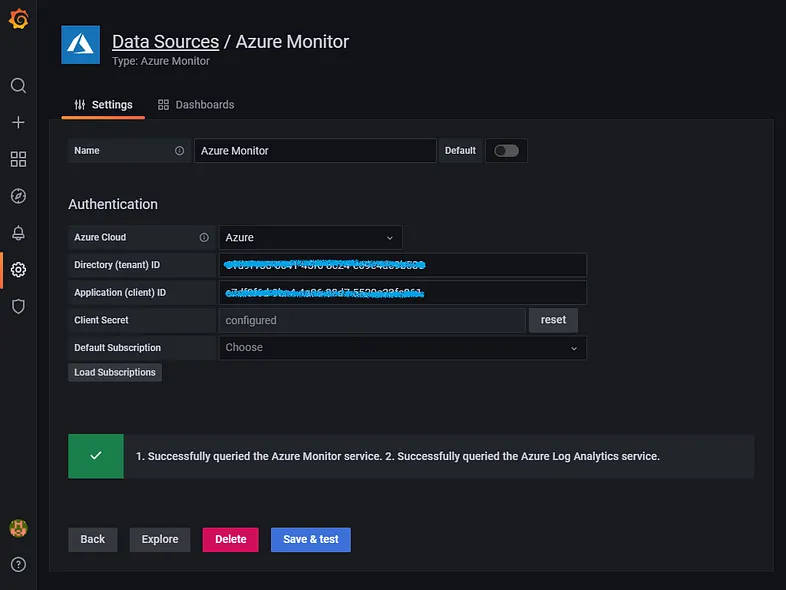Open the Alerting bell icon
Image resolution: width=786 pixels, height=590 pixels.
pos(19,233)
